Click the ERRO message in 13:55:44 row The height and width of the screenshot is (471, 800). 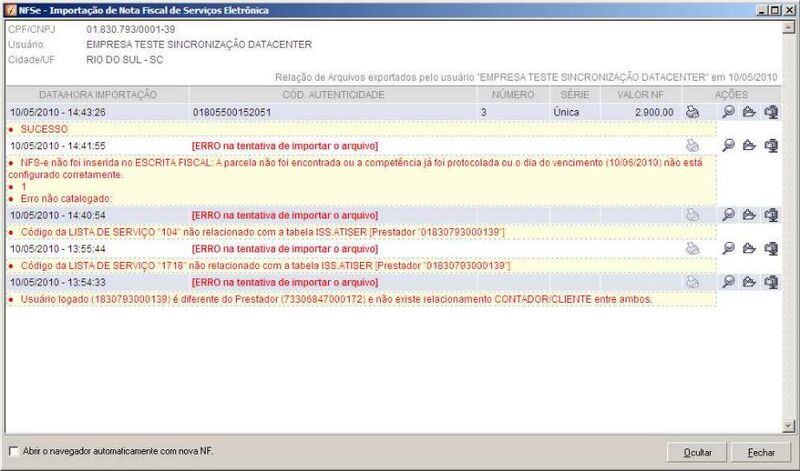pyautogui.click(x=285, y=249)
